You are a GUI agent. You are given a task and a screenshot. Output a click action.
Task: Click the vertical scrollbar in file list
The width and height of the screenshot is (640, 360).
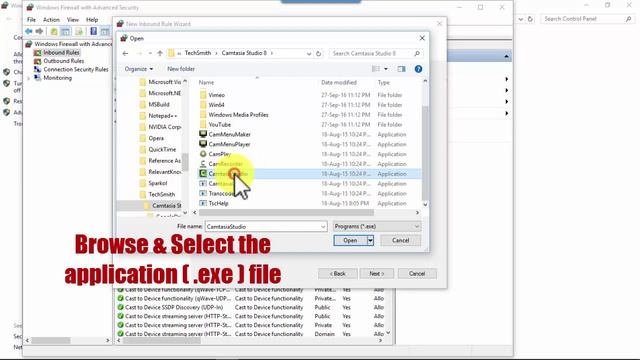tap(425, 153)
